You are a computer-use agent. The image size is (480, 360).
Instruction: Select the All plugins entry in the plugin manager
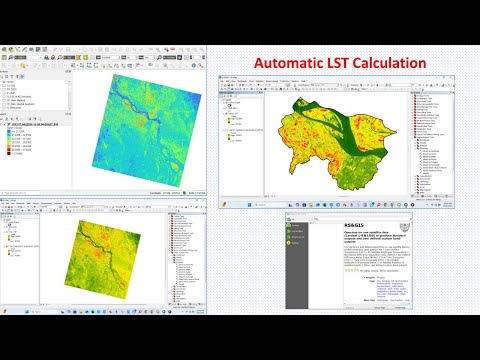(x=294, y=225)
